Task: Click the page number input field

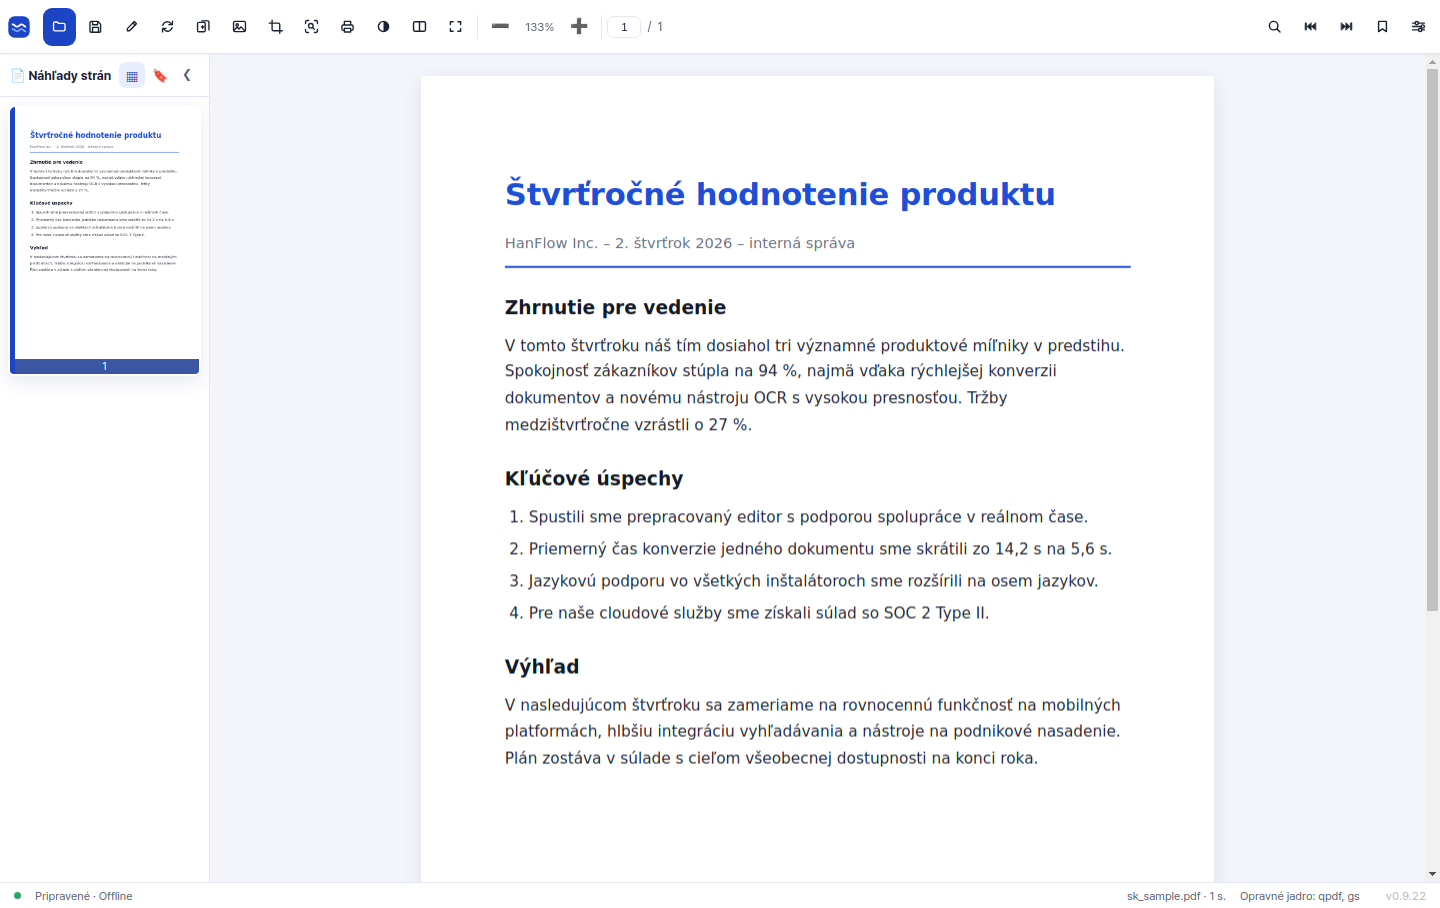Action: click(624, 27)
